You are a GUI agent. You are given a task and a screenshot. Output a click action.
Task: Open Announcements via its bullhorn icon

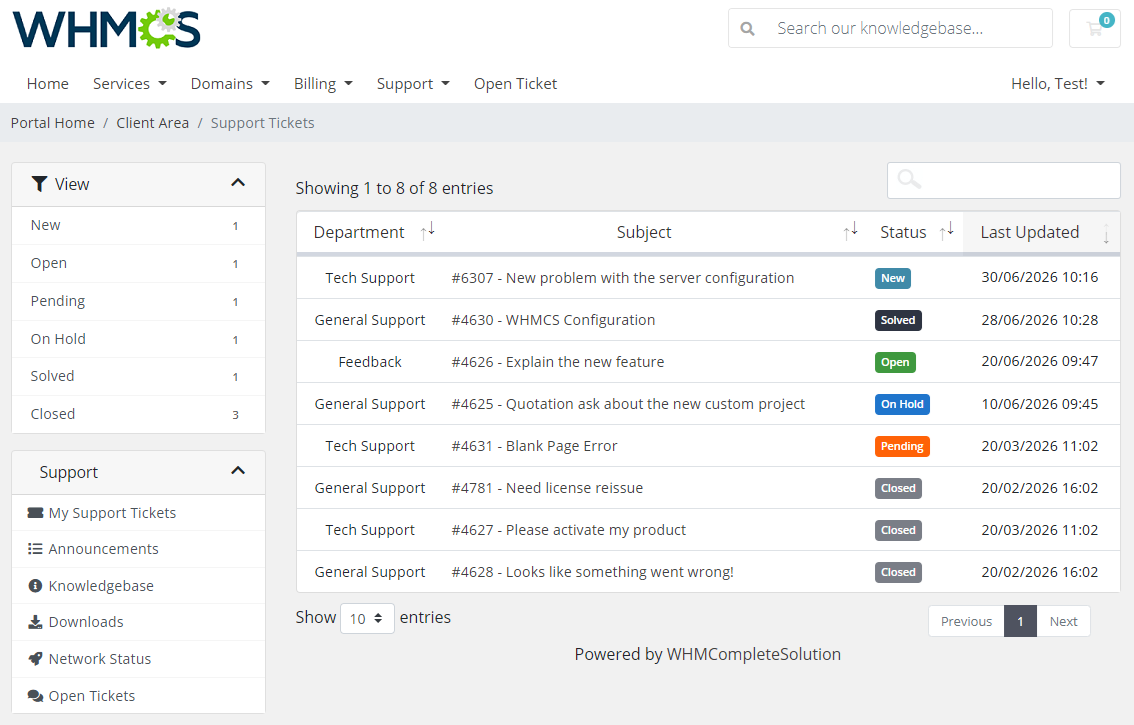pyautogui.click(x=34, y=549)
